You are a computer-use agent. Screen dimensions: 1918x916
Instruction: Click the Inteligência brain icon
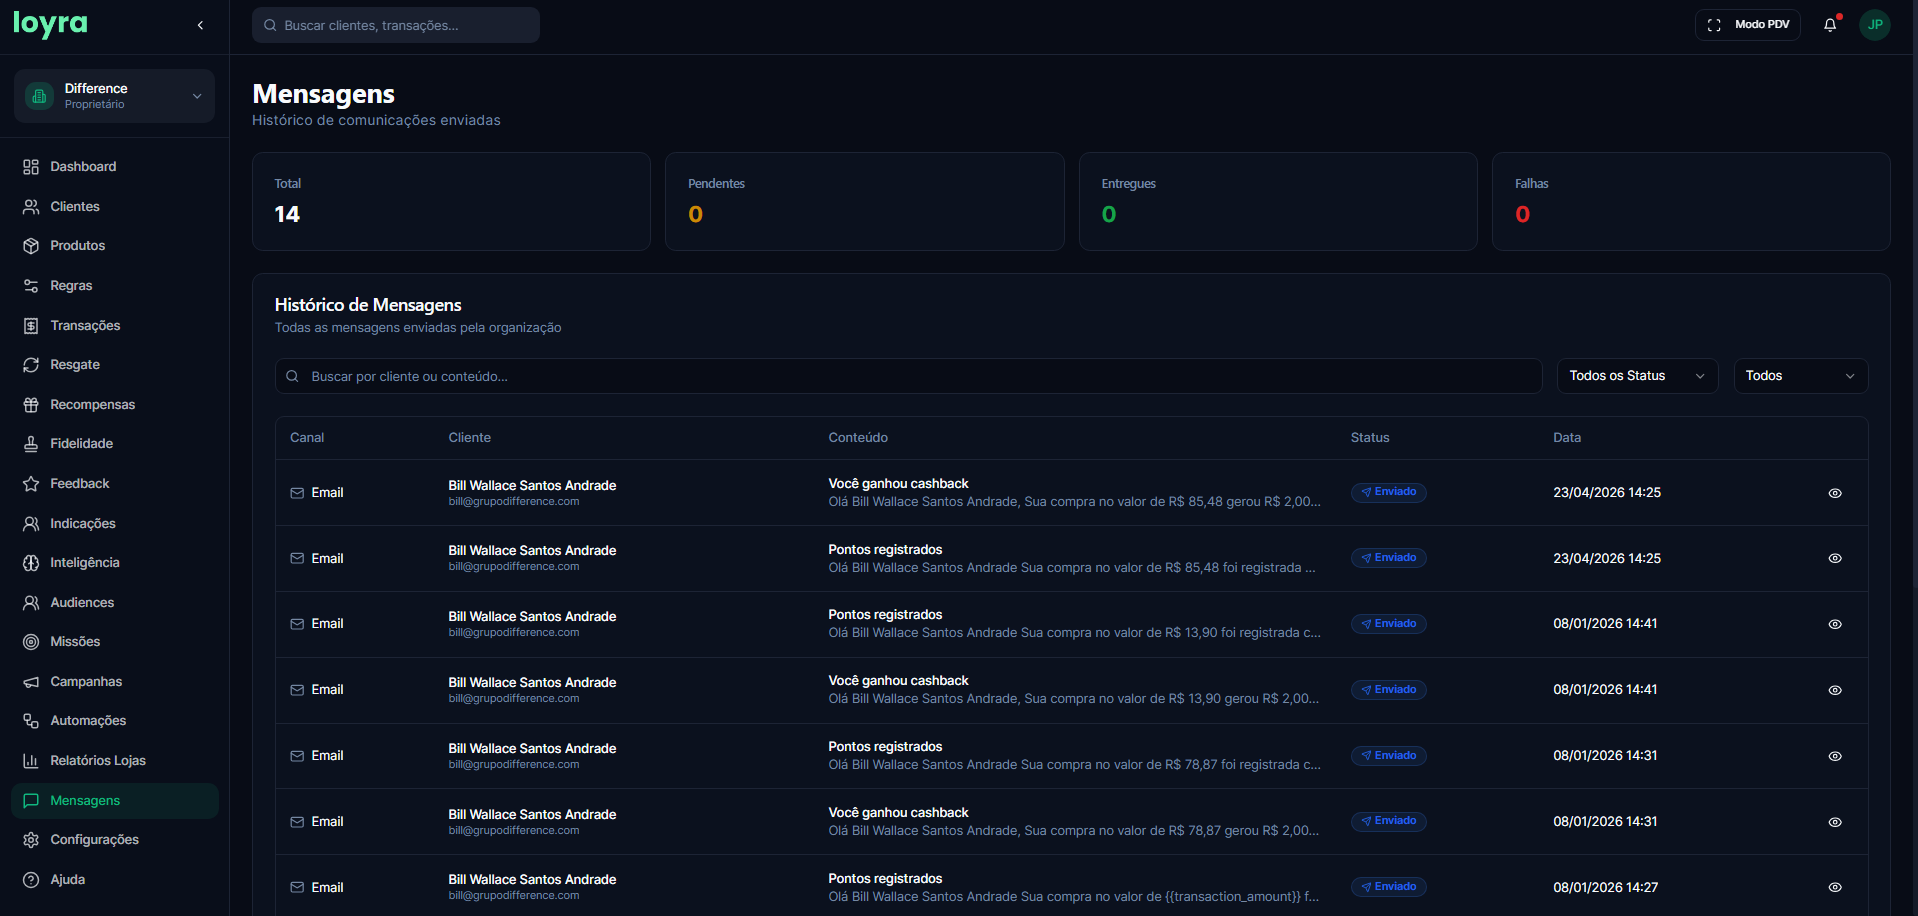(31, 563)
